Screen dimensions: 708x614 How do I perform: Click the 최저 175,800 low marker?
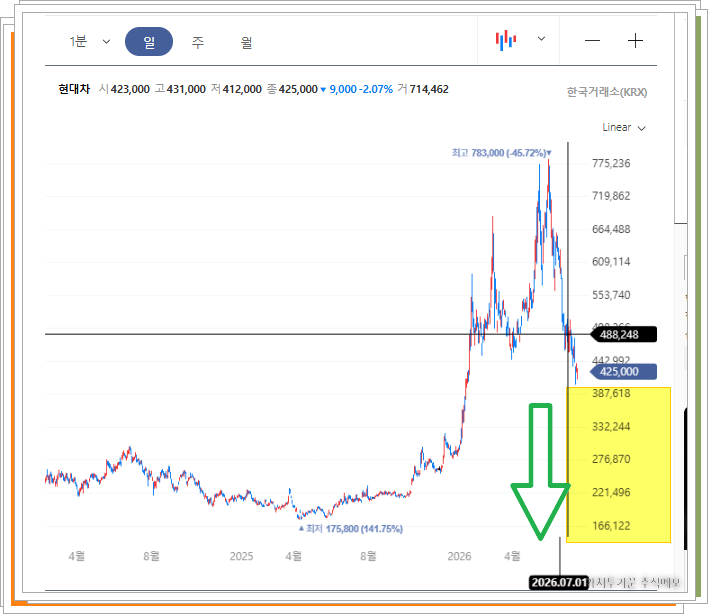tap(351, 529)
